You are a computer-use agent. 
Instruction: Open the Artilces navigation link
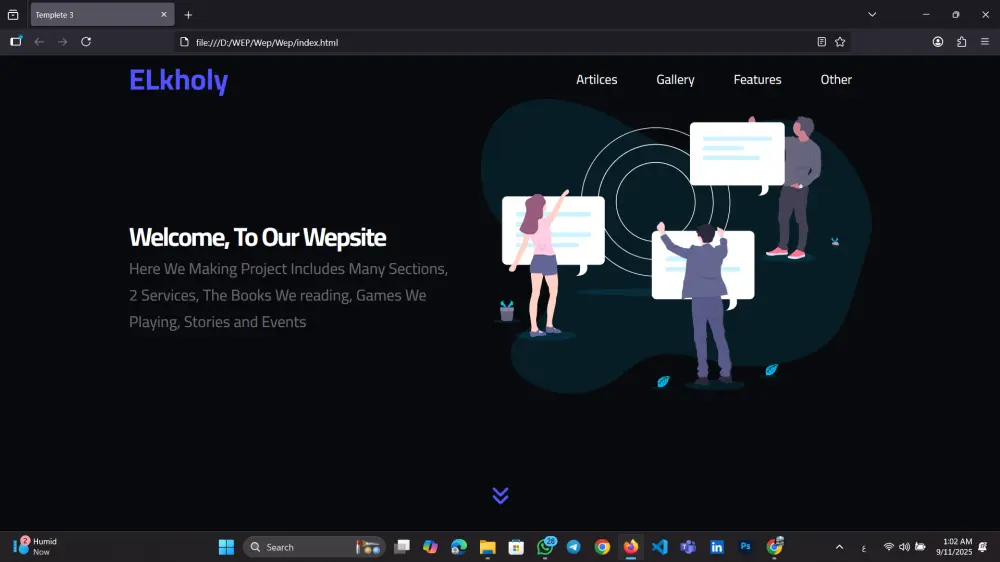coord(596,80)
